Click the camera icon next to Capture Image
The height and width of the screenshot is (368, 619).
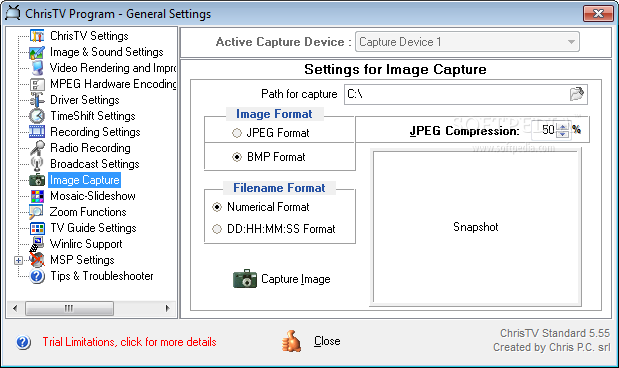coord(245,279)
